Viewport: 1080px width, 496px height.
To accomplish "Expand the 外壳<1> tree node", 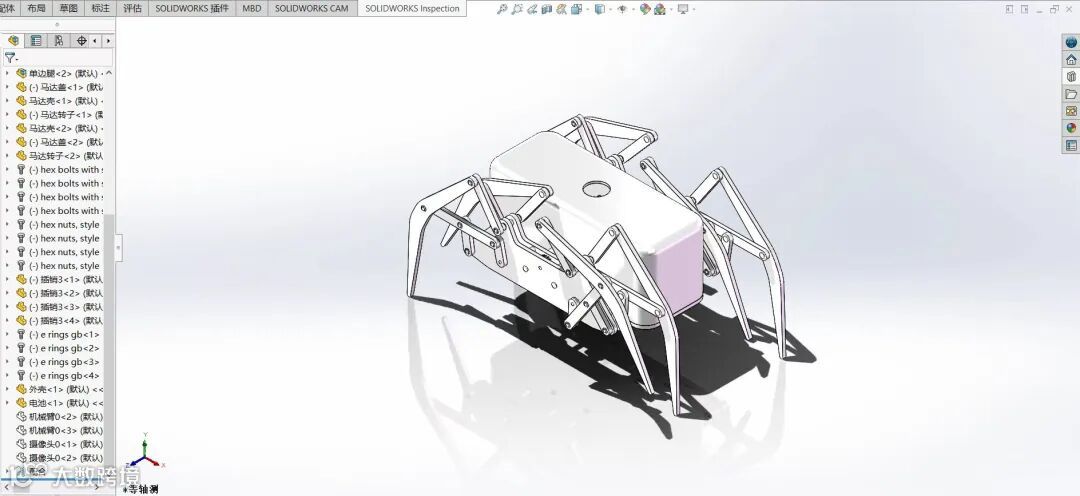I will point(8,389).
